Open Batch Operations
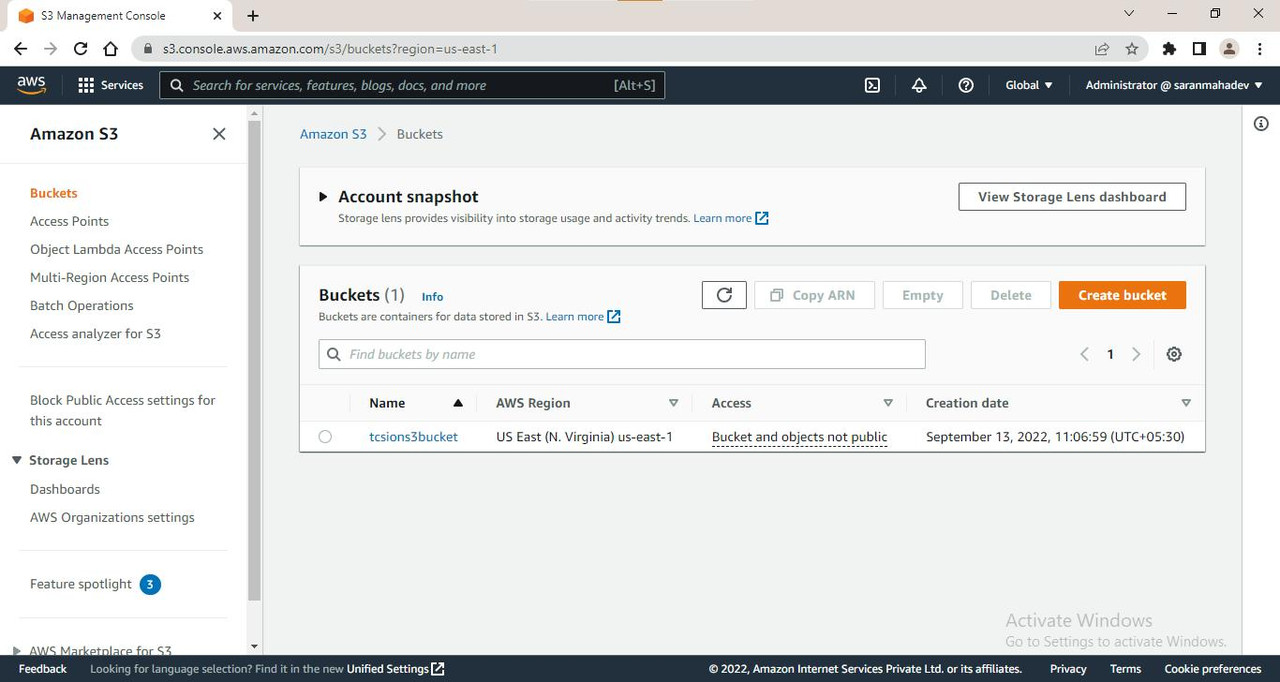This screenshot has height=682, width=1280. pos(81,305)
